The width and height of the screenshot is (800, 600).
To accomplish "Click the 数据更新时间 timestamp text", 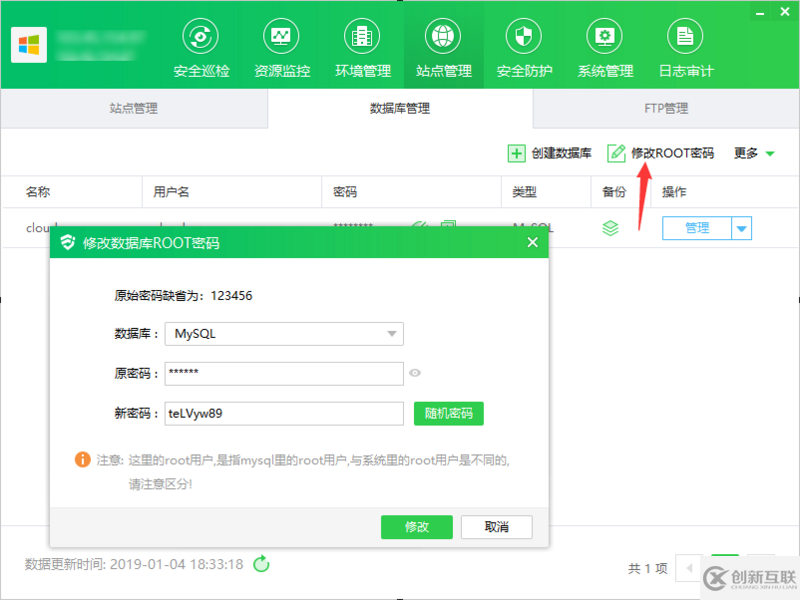I will (134, 564).
